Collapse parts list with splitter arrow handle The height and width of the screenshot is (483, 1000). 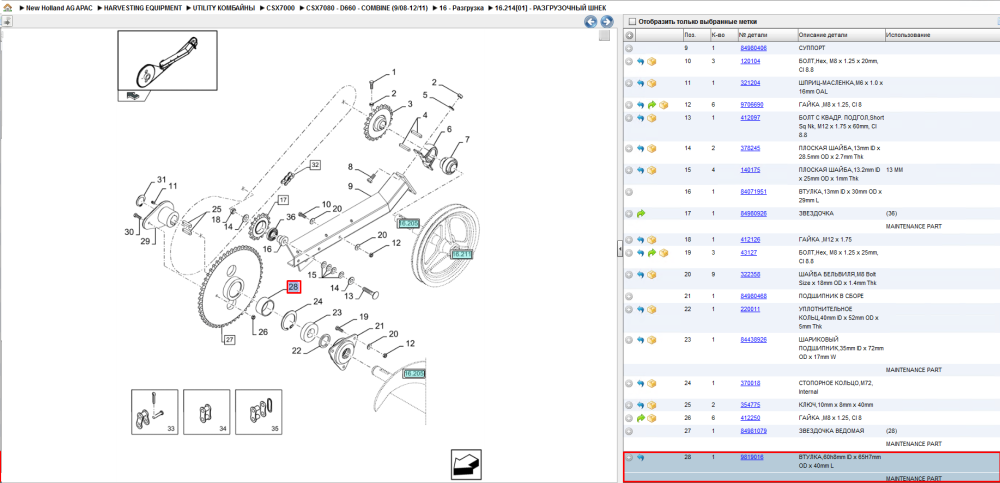click(619, 250)
